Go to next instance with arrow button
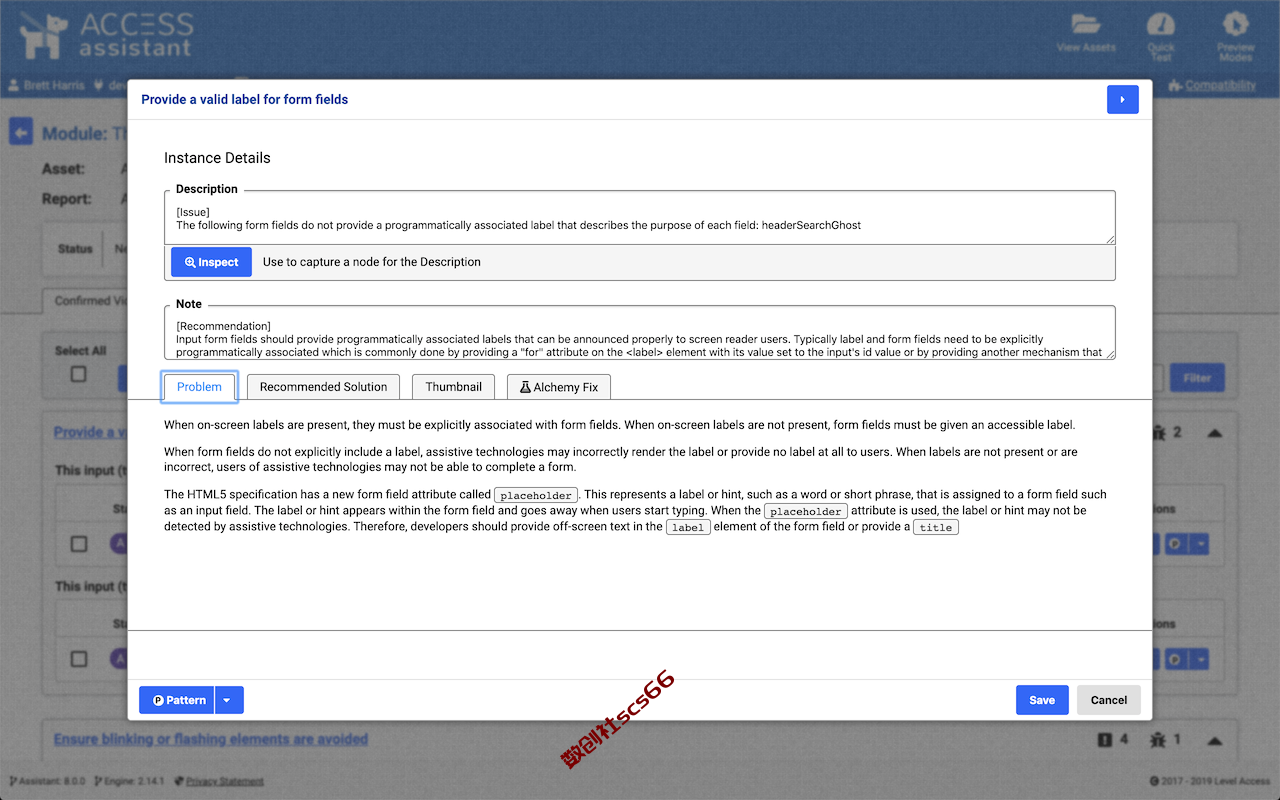This screenshot has width=1280, height=800. [x=1122, y=100]
